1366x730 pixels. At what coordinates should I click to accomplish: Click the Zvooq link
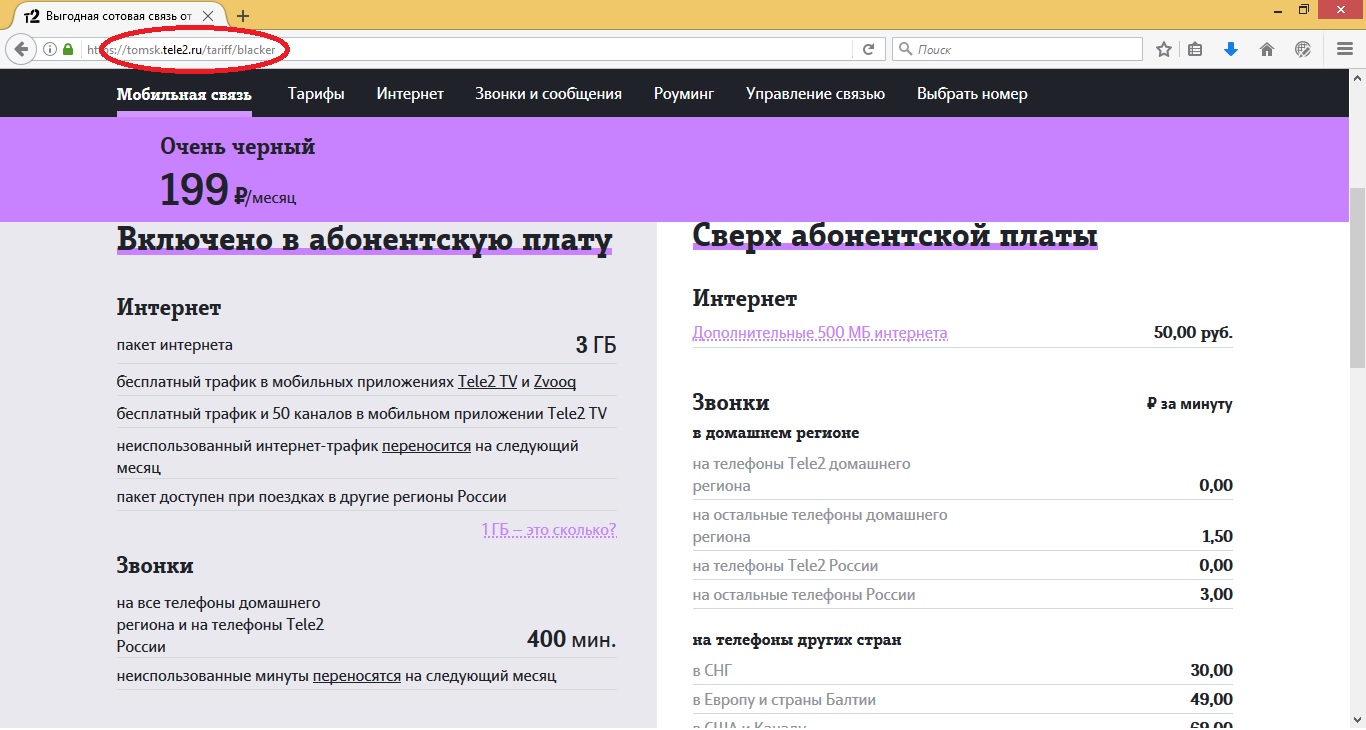click(555, 382)
